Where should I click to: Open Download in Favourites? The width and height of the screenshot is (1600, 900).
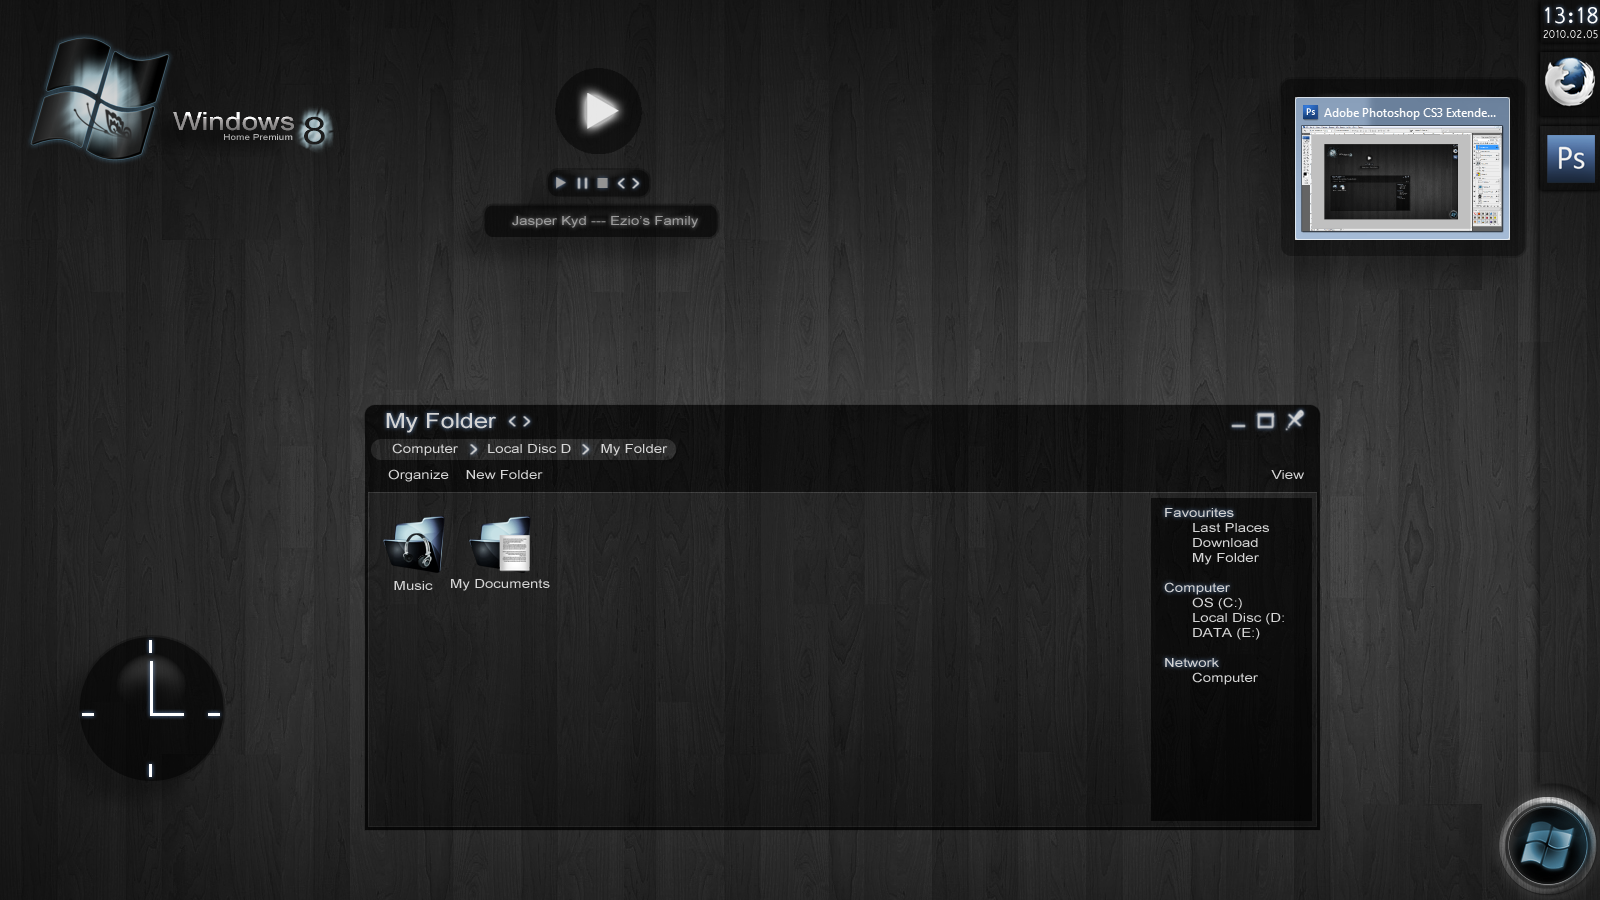[1225, 543]
